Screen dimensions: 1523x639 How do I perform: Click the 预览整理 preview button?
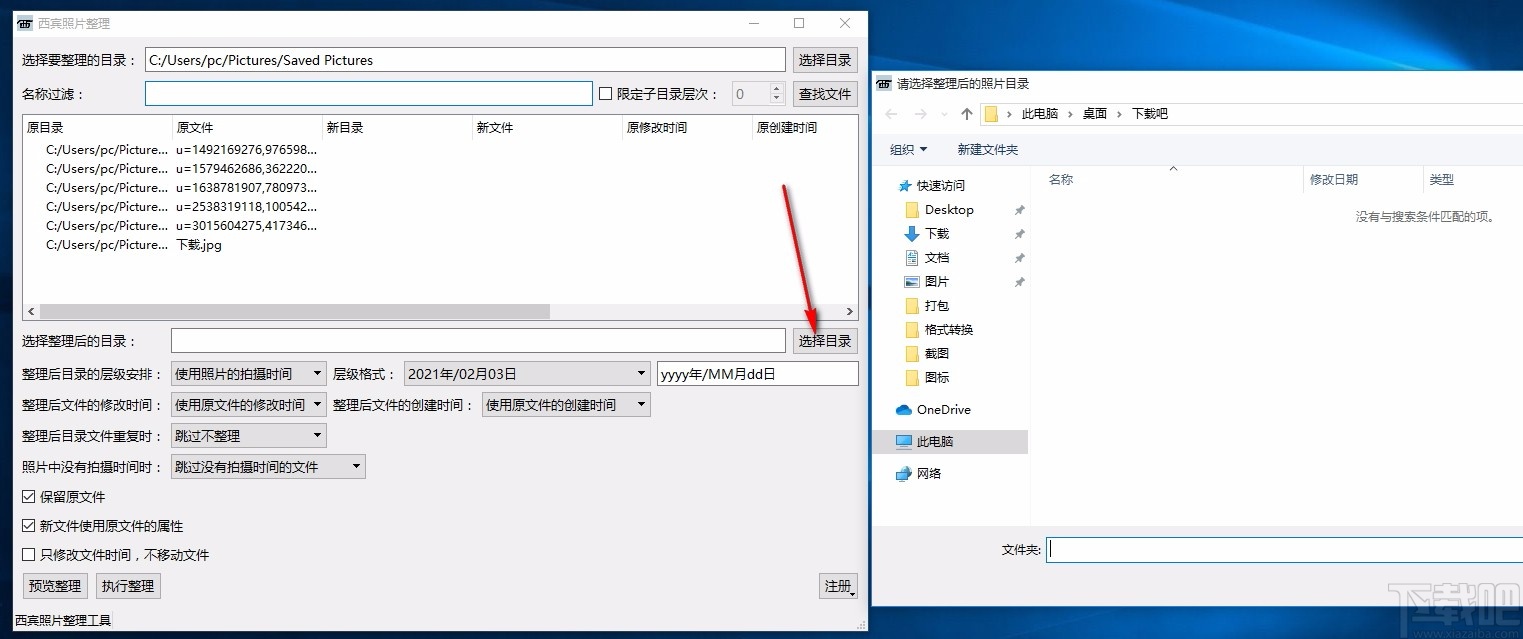pos(54,585)
